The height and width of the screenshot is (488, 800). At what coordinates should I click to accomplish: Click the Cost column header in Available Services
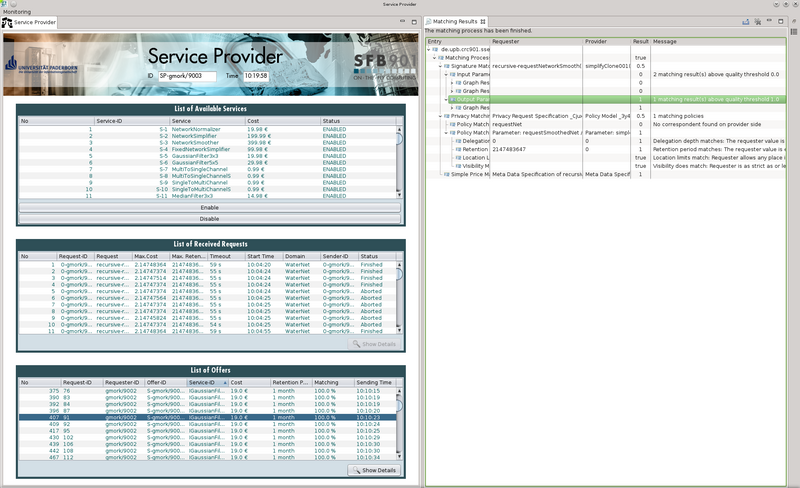pyautogui.click(x=283, y=121)
